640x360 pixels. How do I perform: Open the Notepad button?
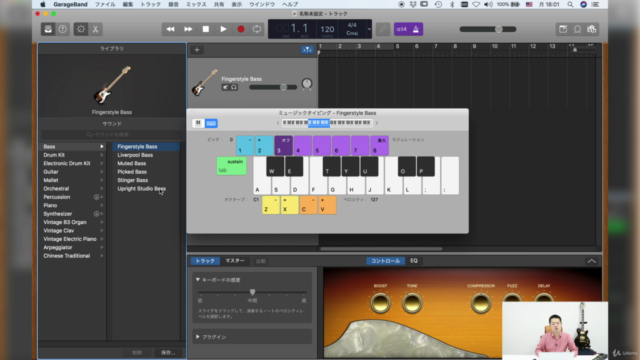563,29
